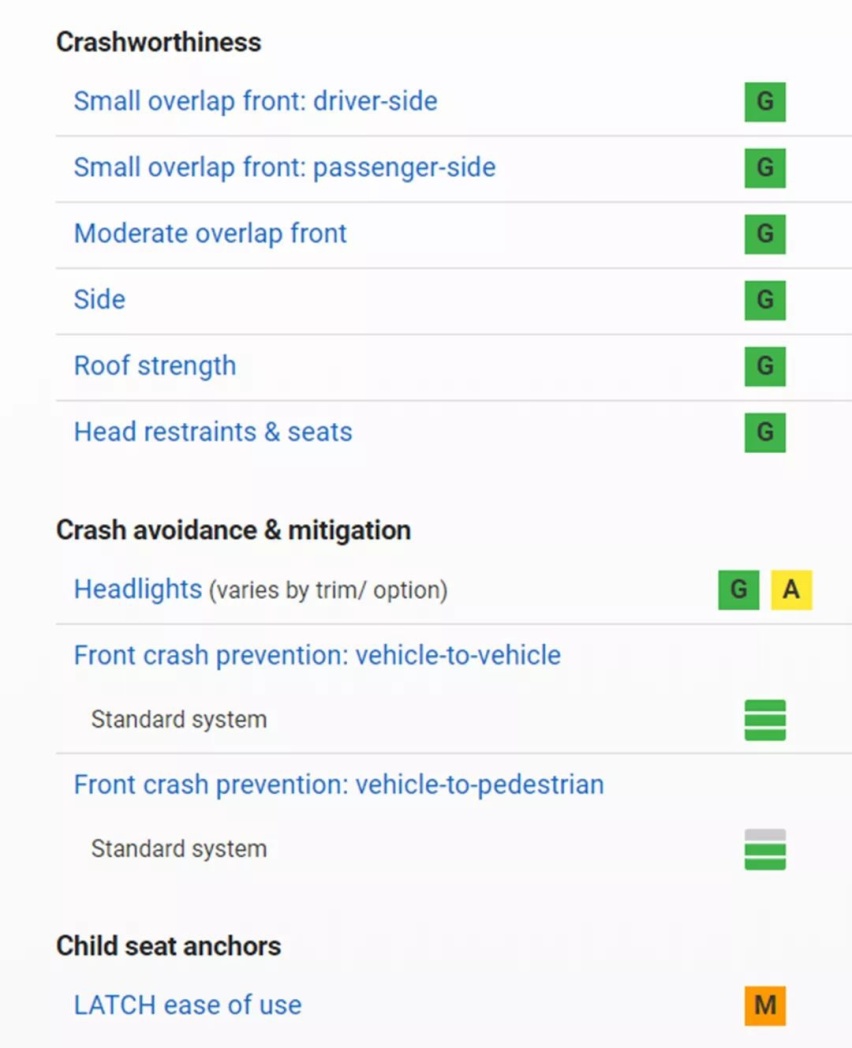Viewport: 852px width, 1048px height.
Task: Select the Moderate overlap front G badge
Action: point(765,234)
